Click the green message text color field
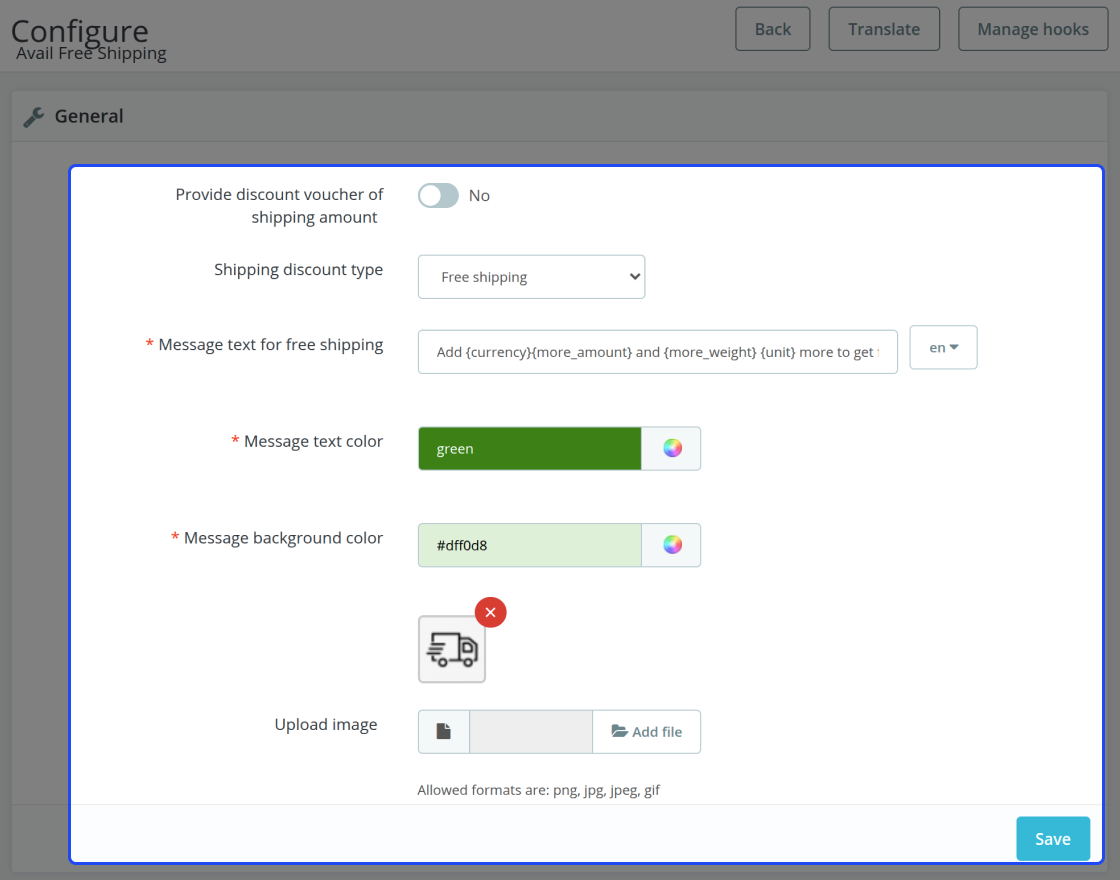1120x880 pixels. 530,449
